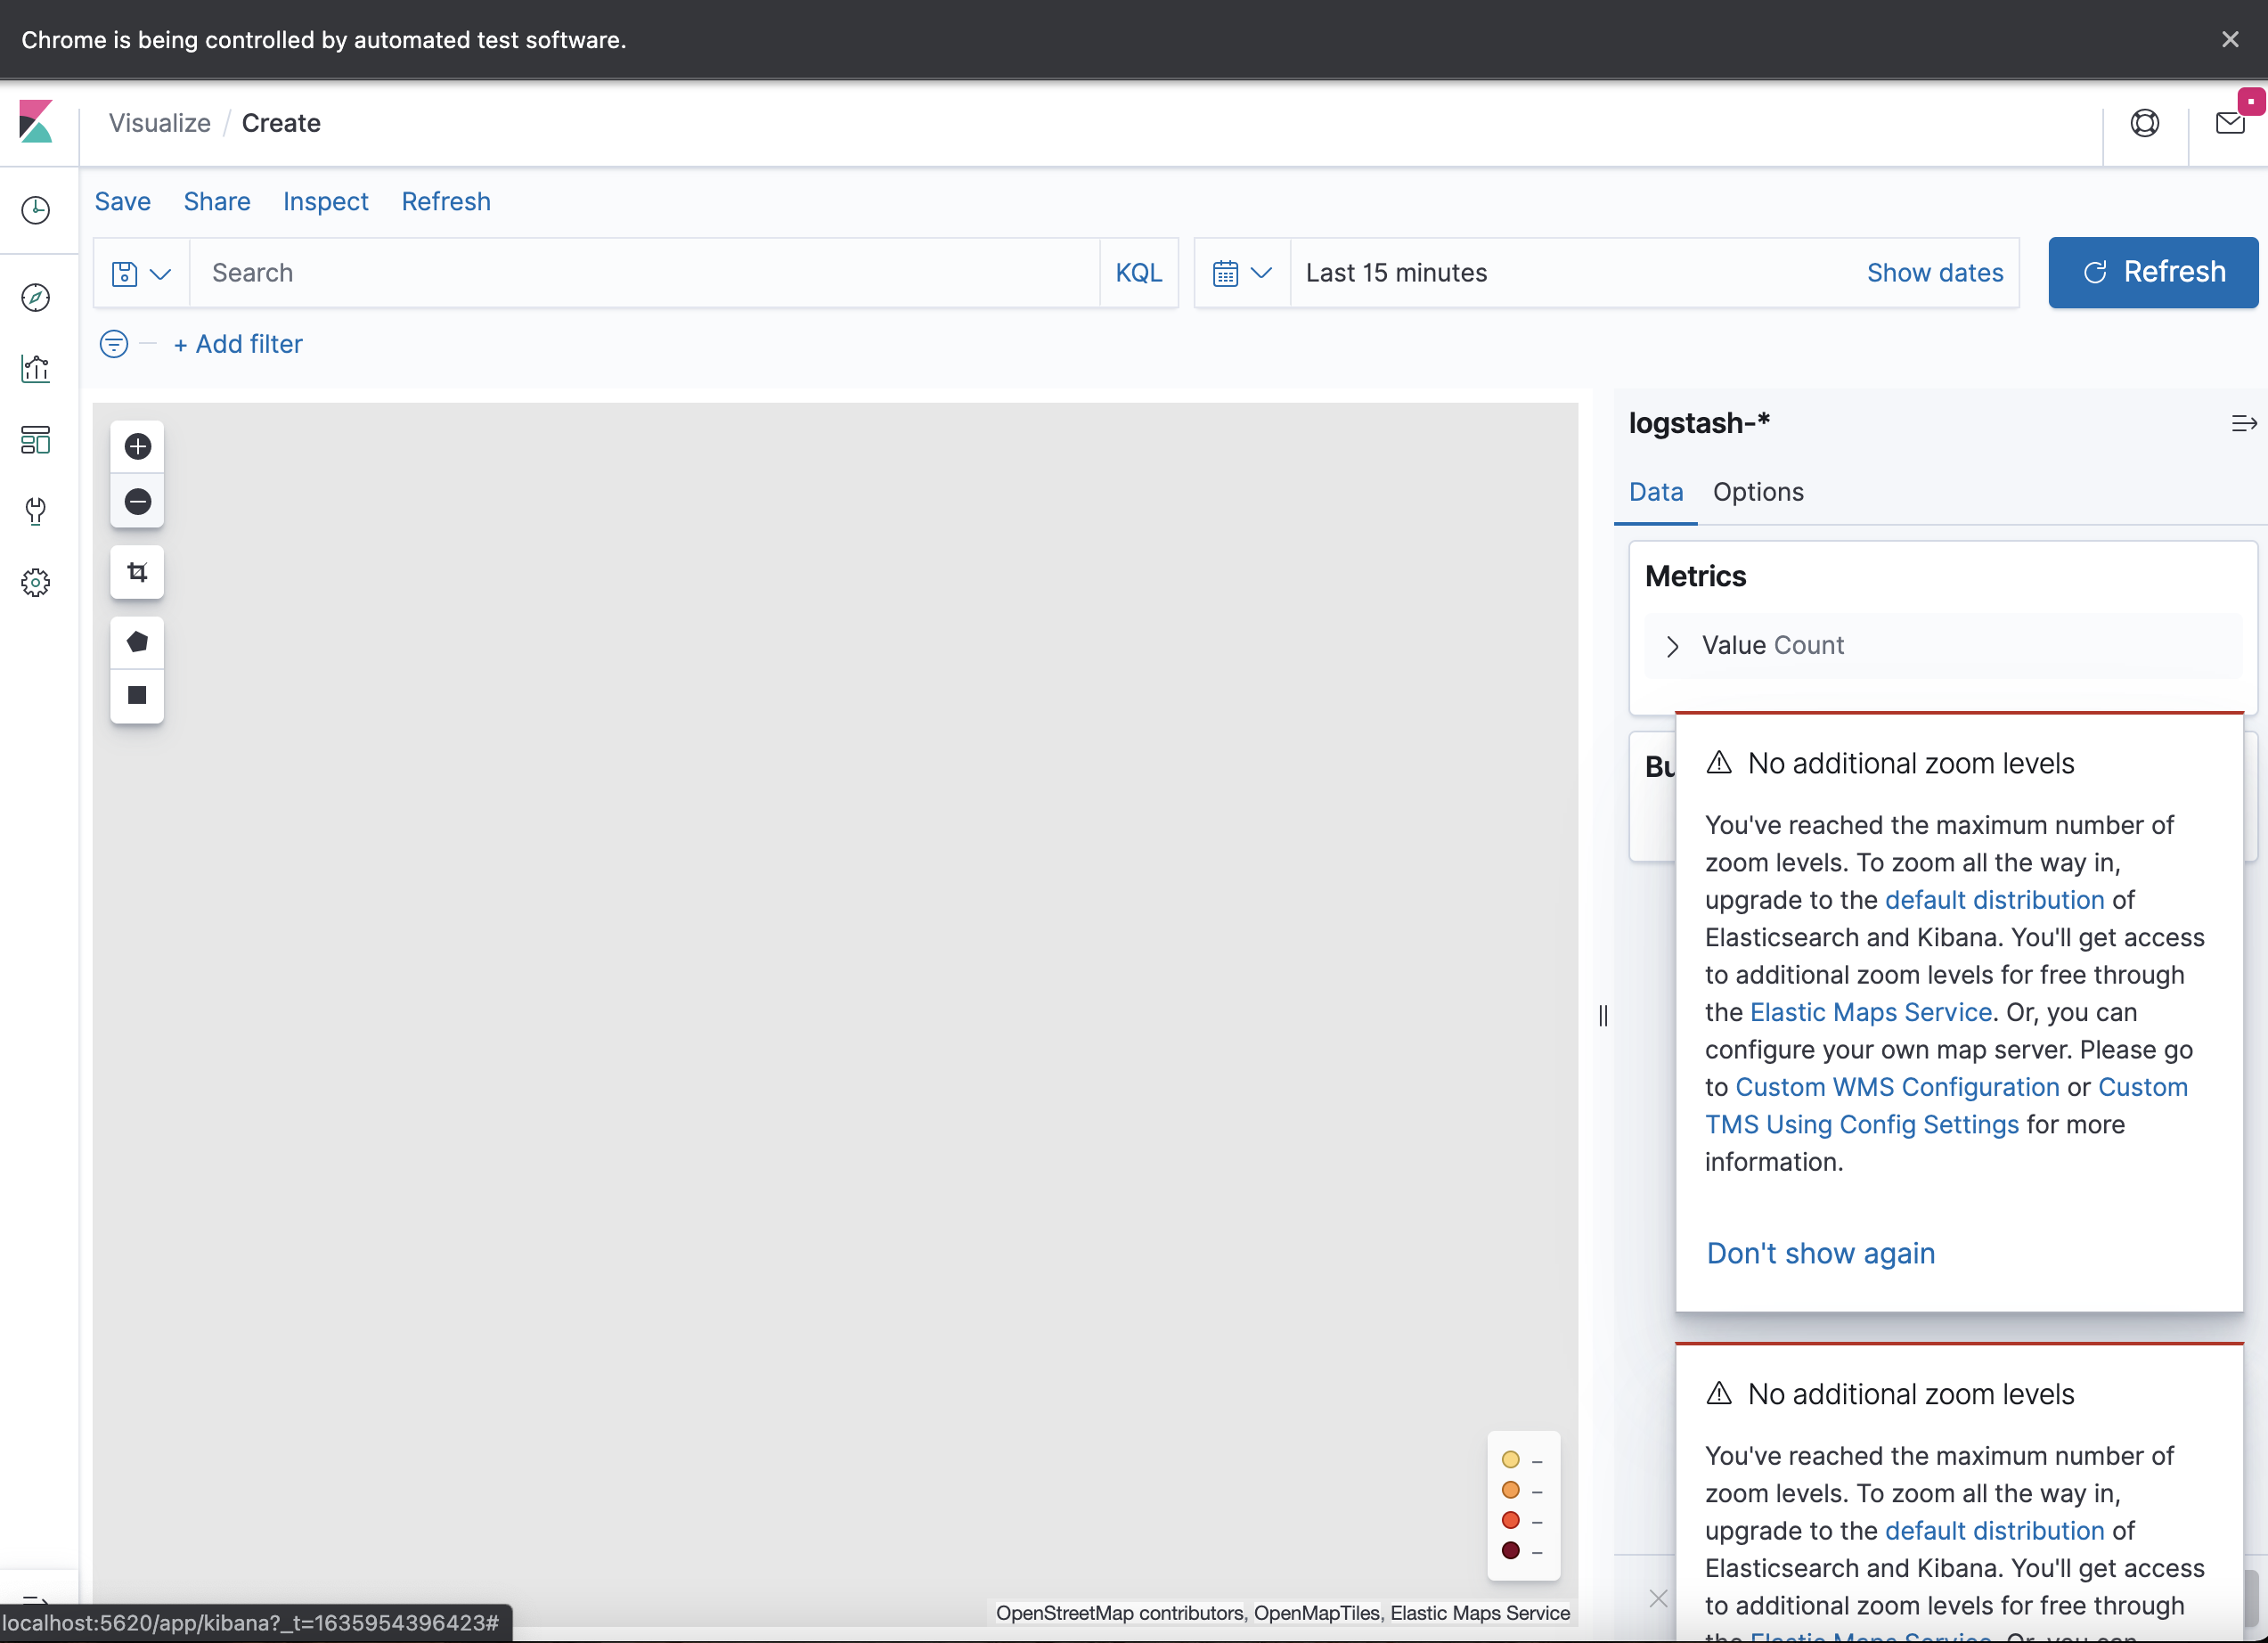Click the red legend color dot
Viewport: 2268px width, 1643px height.
click(1510, 1520)
